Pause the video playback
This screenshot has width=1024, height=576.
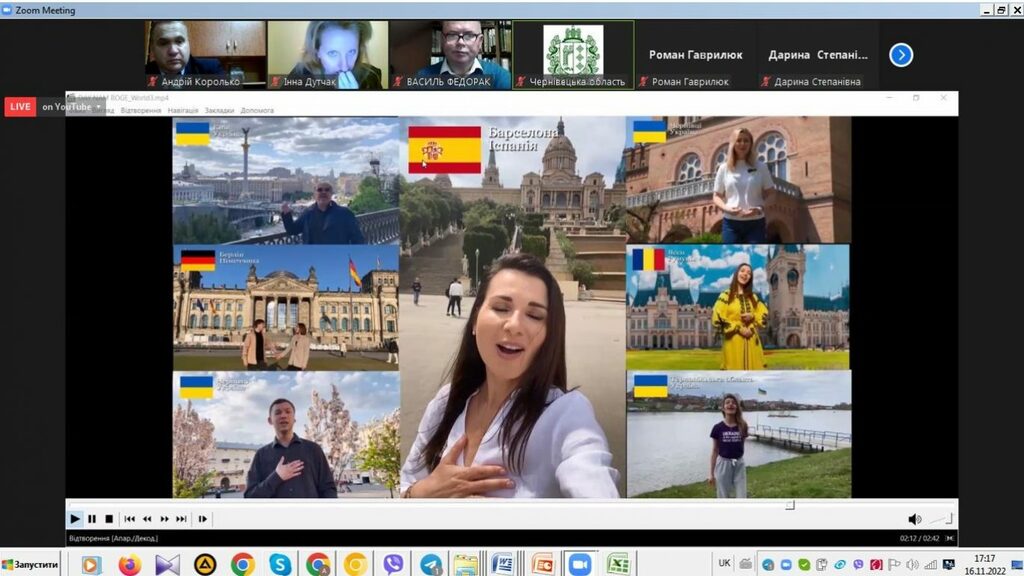coord(92,519)
